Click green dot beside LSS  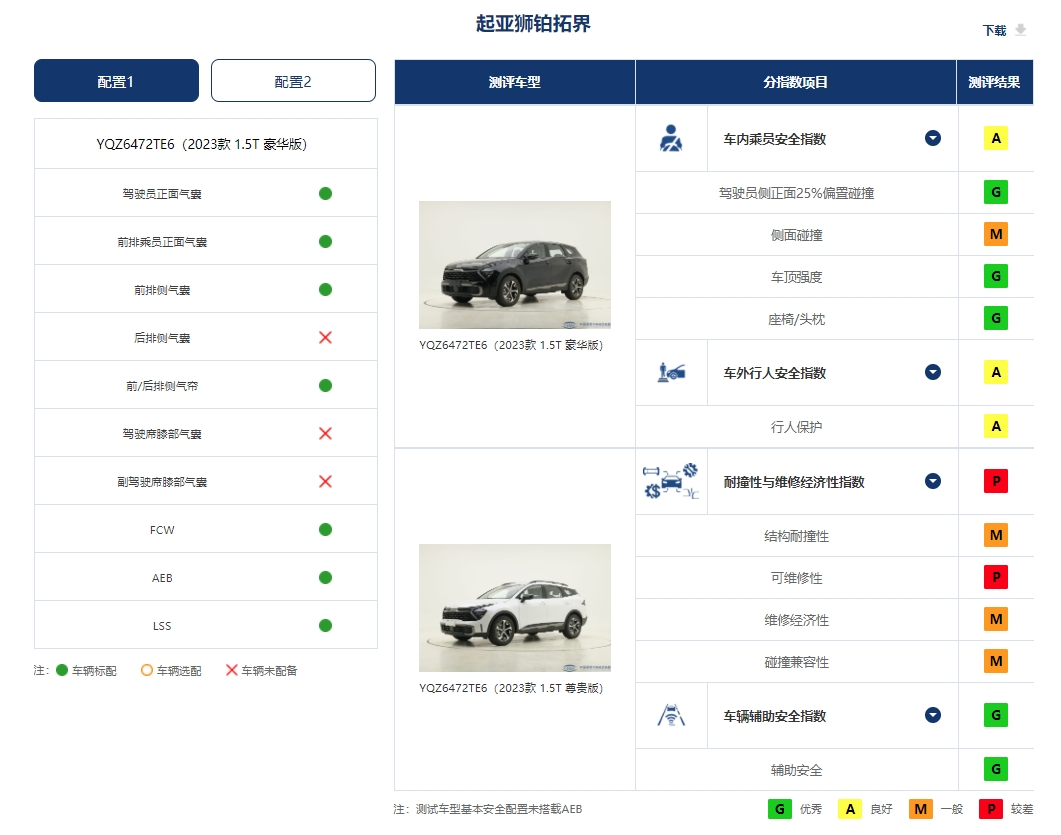[325, 626]
